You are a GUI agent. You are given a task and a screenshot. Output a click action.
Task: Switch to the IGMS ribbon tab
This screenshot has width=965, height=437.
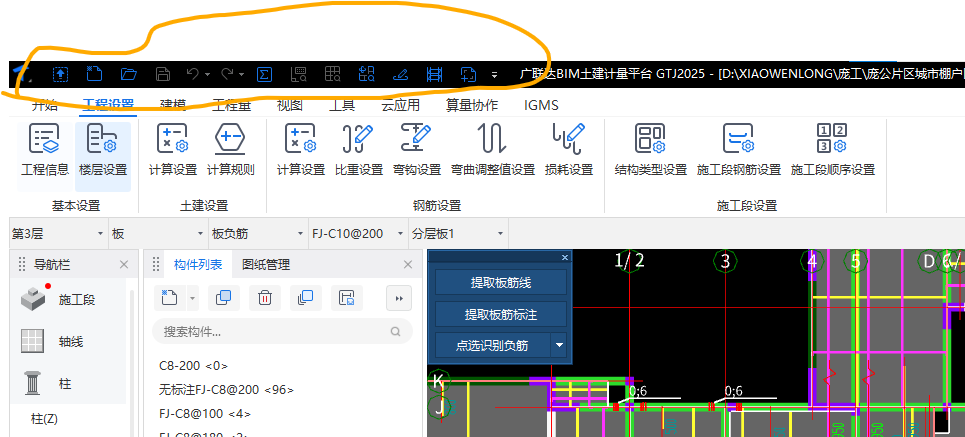[542, 105]
